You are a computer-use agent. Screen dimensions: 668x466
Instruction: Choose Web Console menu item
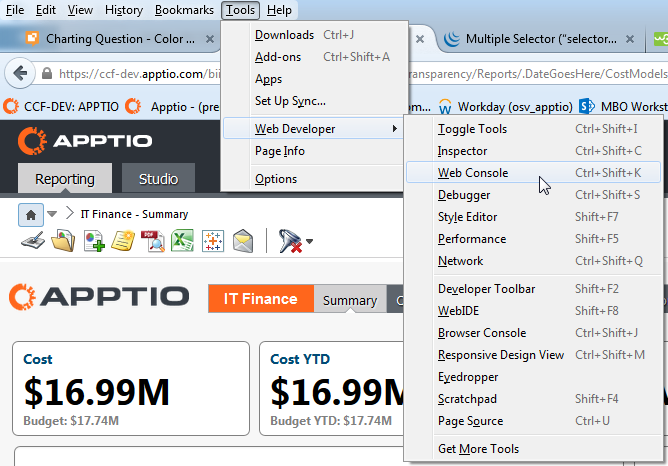(x=533, y=173)
